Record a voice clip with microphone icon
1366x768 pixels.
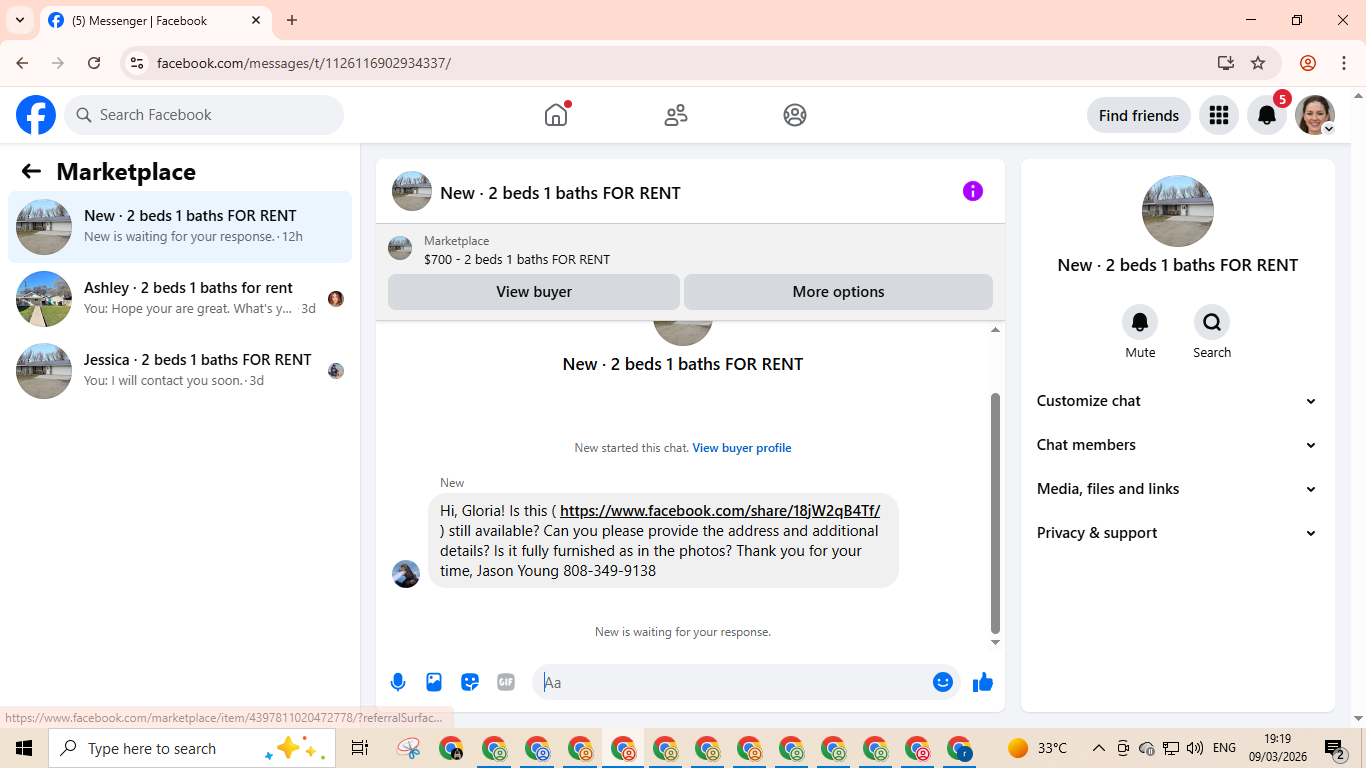tap(398, 682)
